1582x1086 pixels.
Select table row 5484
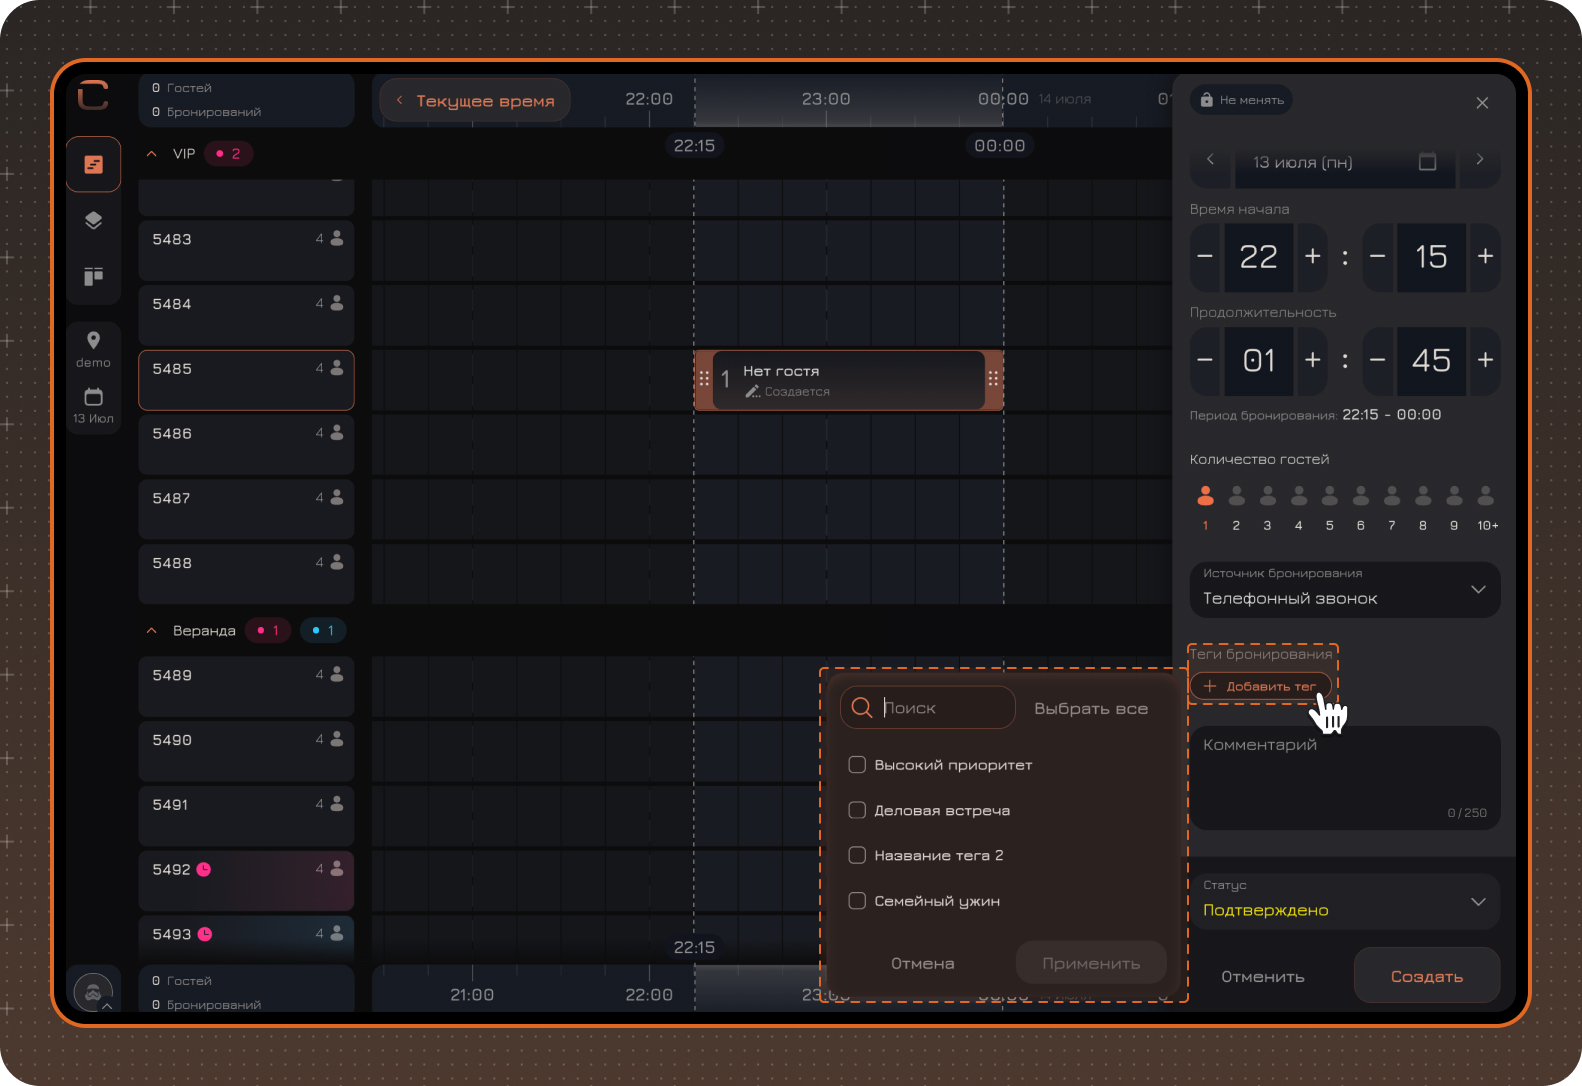(x=246, y=315)
